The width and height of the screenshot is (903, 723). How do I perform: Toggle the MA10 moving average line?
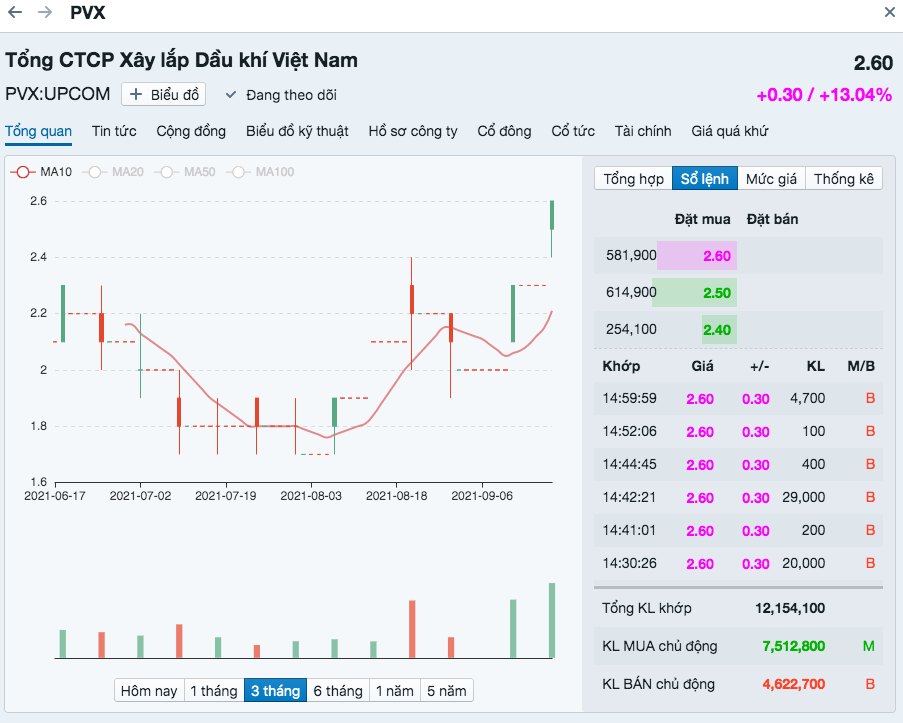tap(41, 172)
